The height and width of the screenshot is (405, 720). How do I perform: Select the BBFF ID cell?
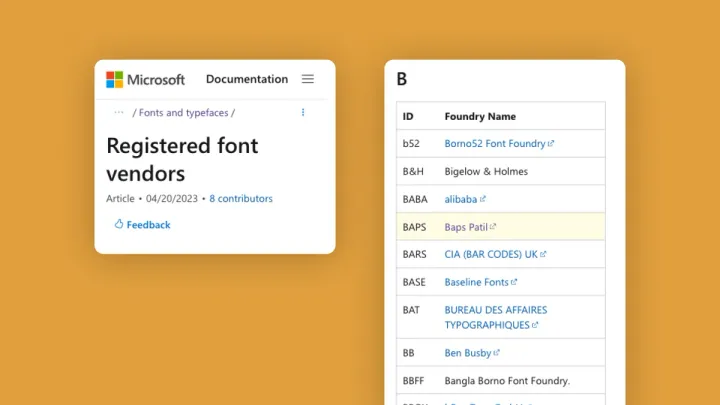(413, 381)
